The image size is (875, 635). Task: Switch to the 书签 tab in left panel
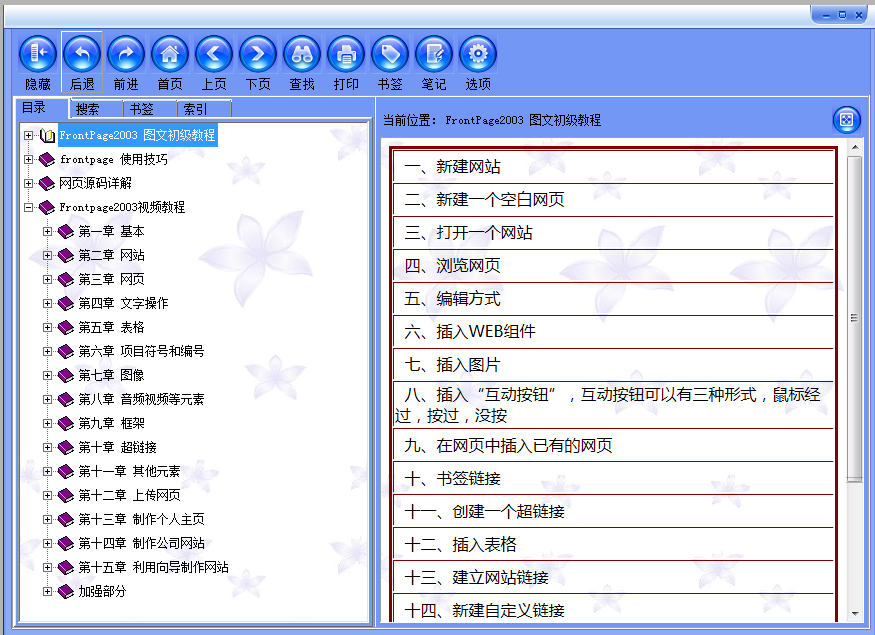[150, 109]
